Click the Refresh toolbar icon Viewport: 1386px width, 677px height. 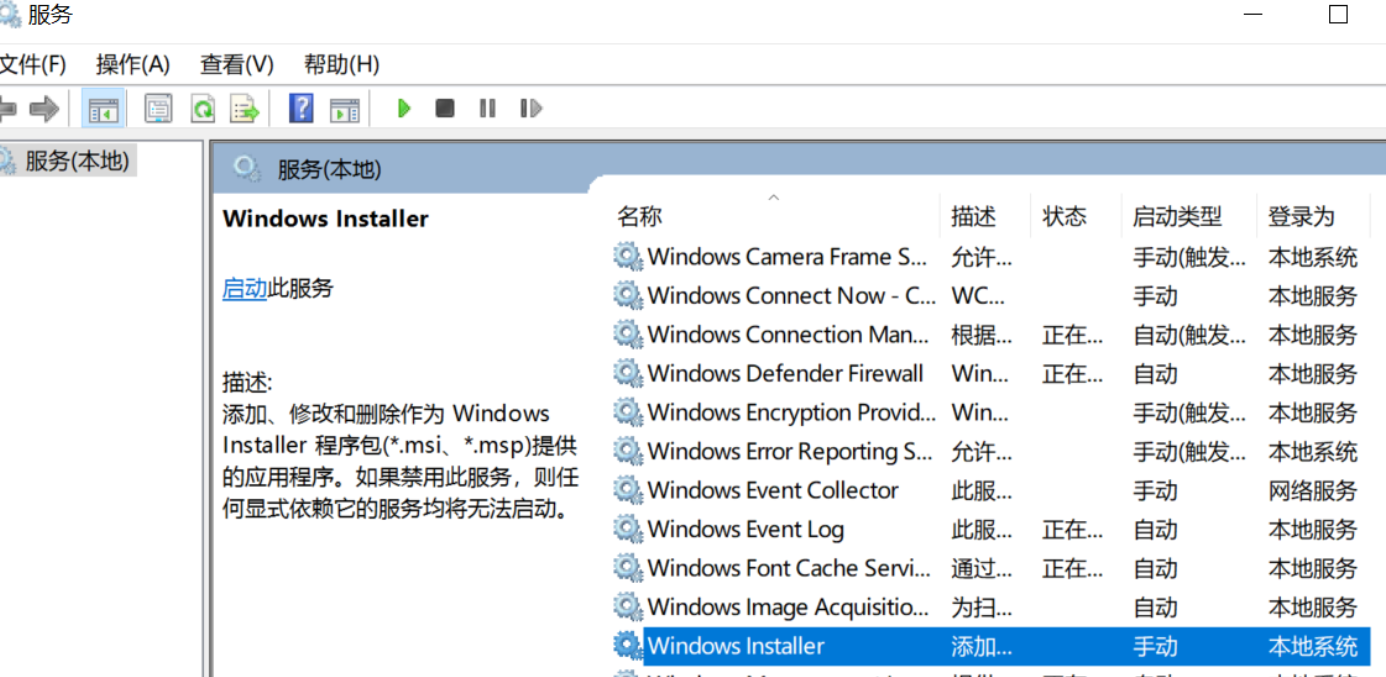203,108
